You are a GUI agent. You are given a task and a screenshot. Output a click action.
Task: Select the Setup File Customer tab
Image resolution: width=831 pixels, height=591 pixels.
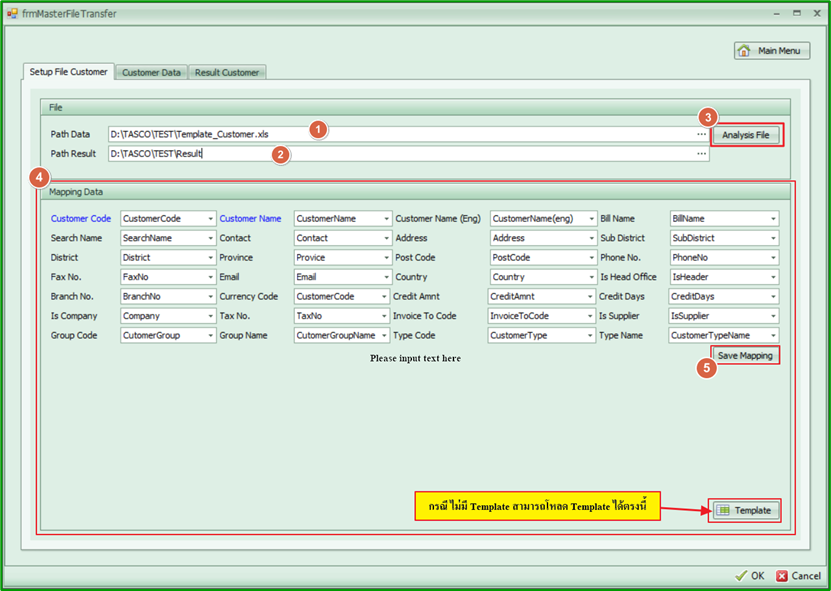[x=68, y=72]
